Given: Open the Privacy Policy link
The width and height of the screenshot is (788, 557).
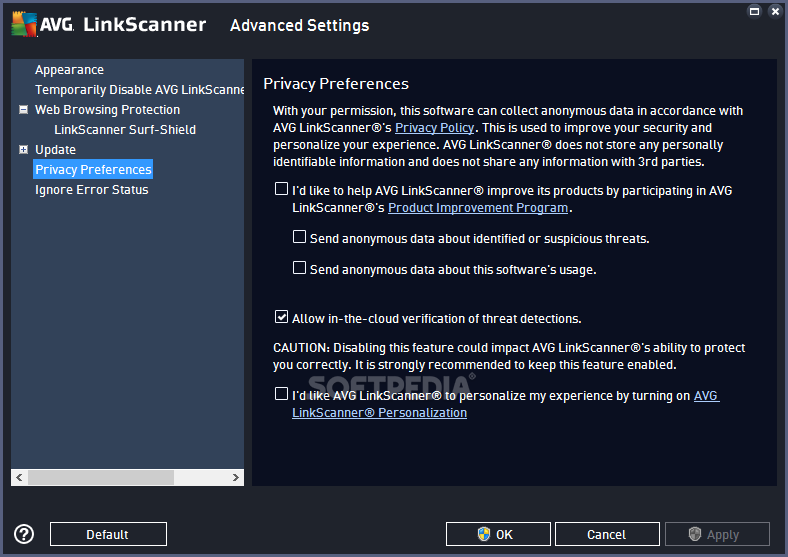Looking at the screenshot, I should (434, 128).
